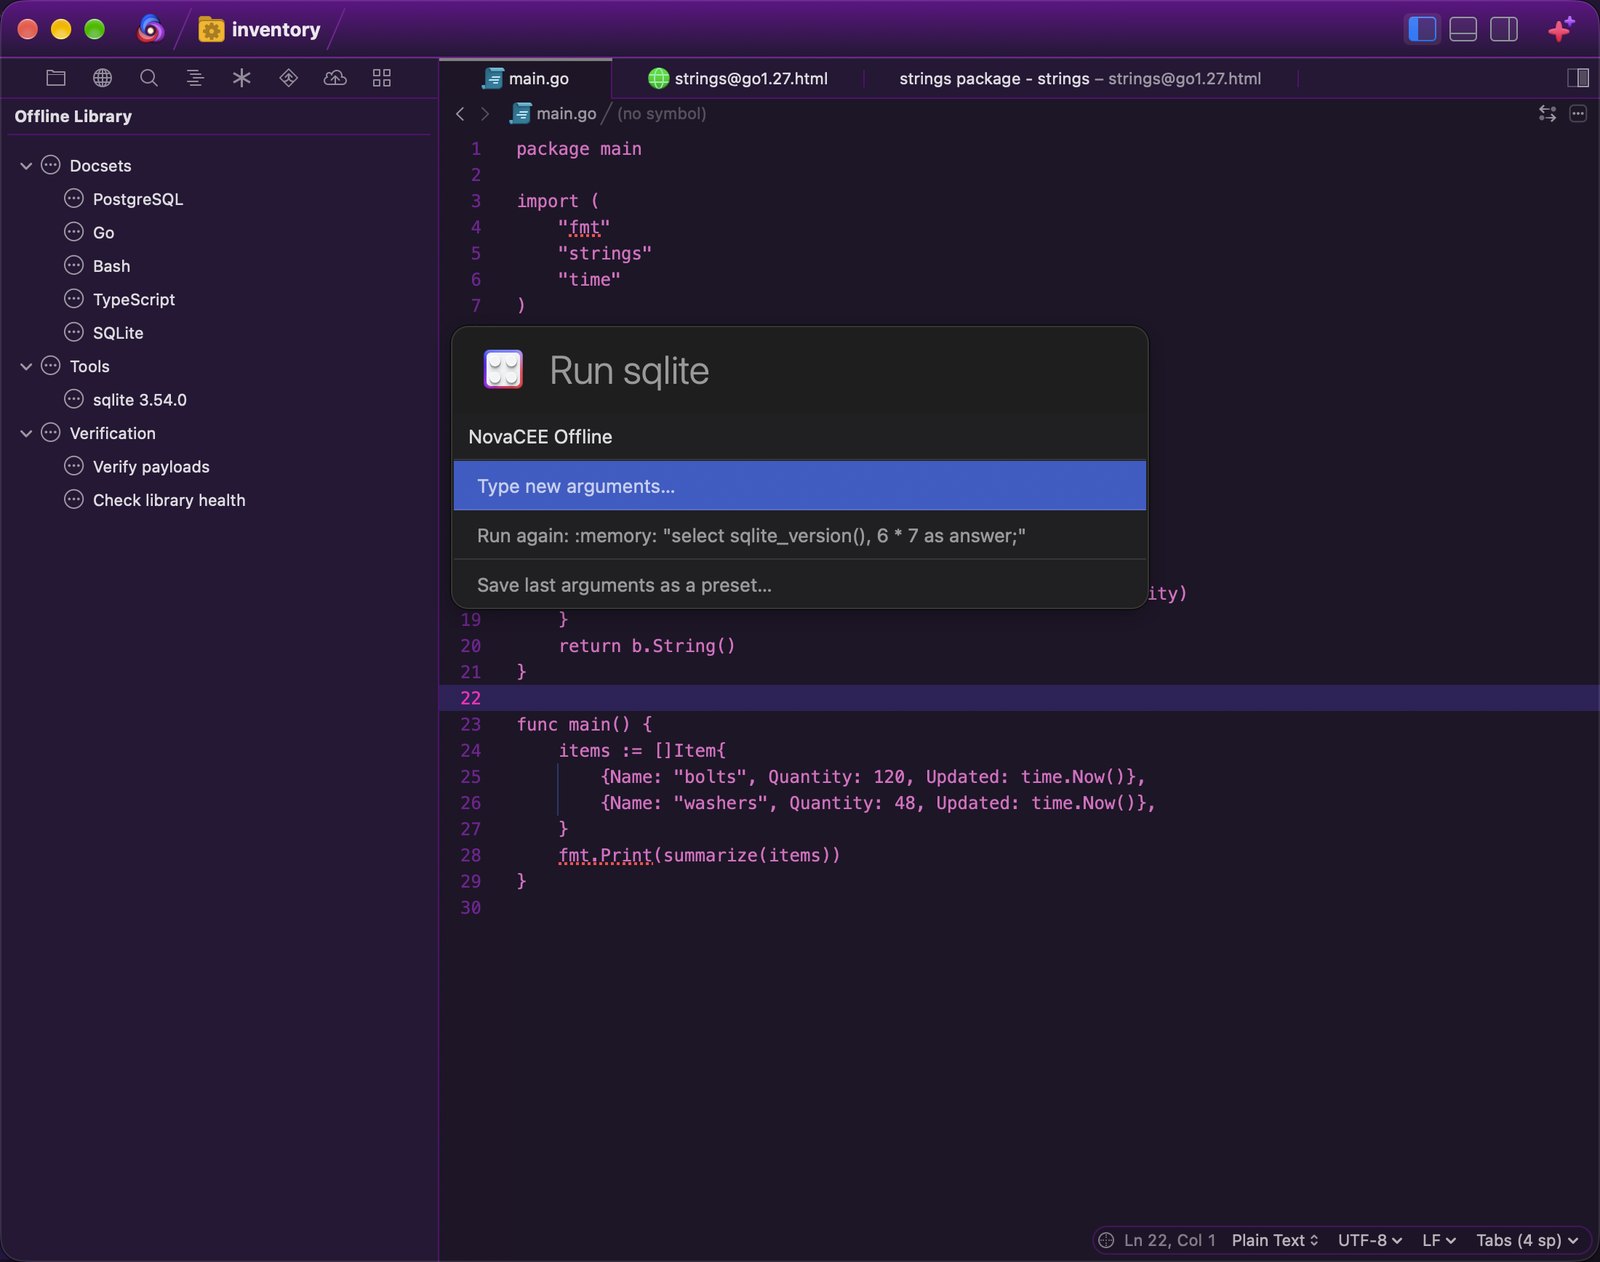Screen dimensions: 1600x1262
Task: Toggle the left sidebar visibility
Action: point(1422,29)
